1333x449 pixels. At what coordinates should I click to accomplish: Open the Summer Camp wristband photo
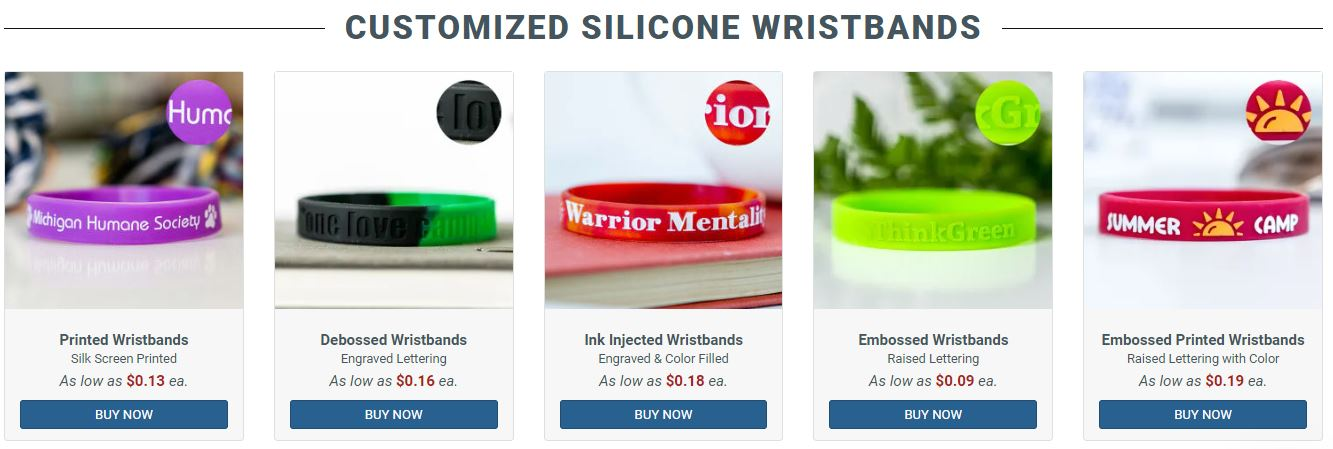(1203, 190)
